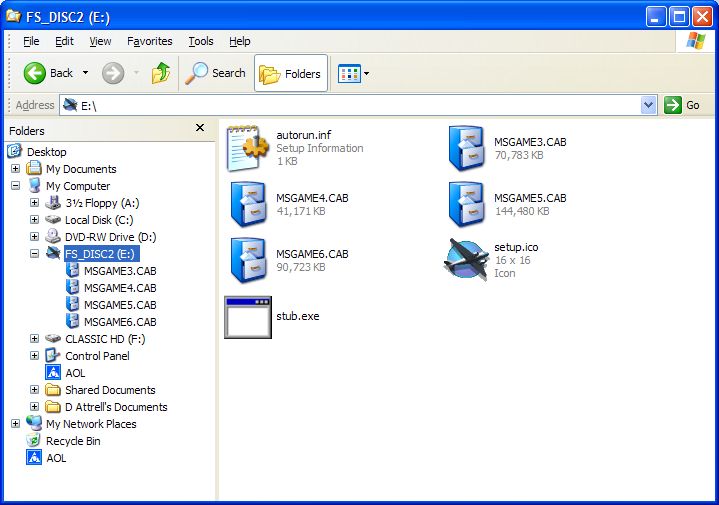This screenshot has height=505, width=719.
Task: Expand the Local Disk (C:) node
Action: (34, 220)
